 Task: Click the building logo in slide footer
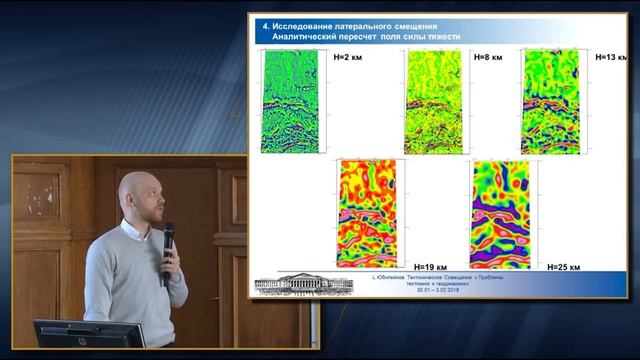tap(304, 284)
